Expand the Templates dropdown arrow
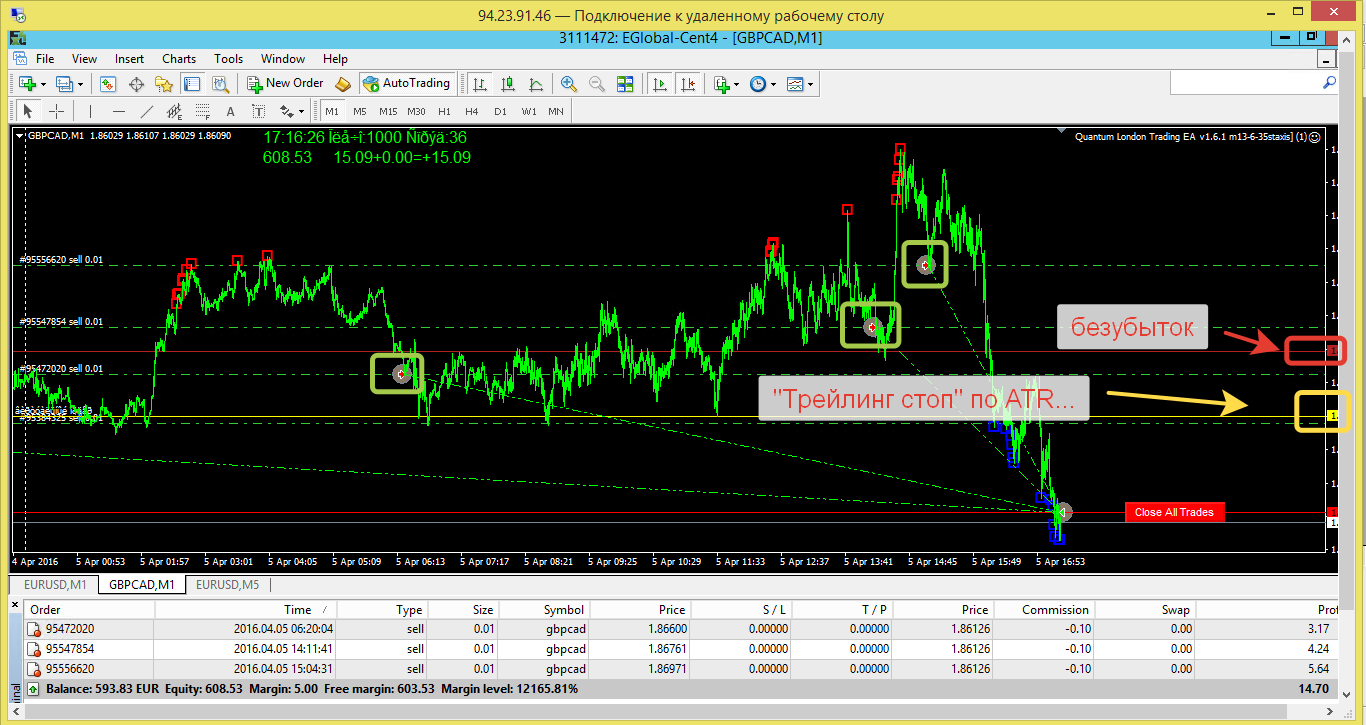Screen dimensions: 1366x725 [x=811, y=84]
